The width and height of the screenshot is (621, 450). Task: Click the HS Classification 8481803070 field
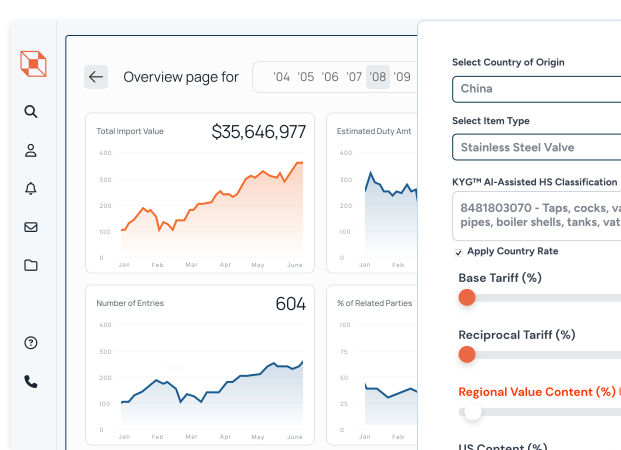pyautogui.click(x=537, y=215)
